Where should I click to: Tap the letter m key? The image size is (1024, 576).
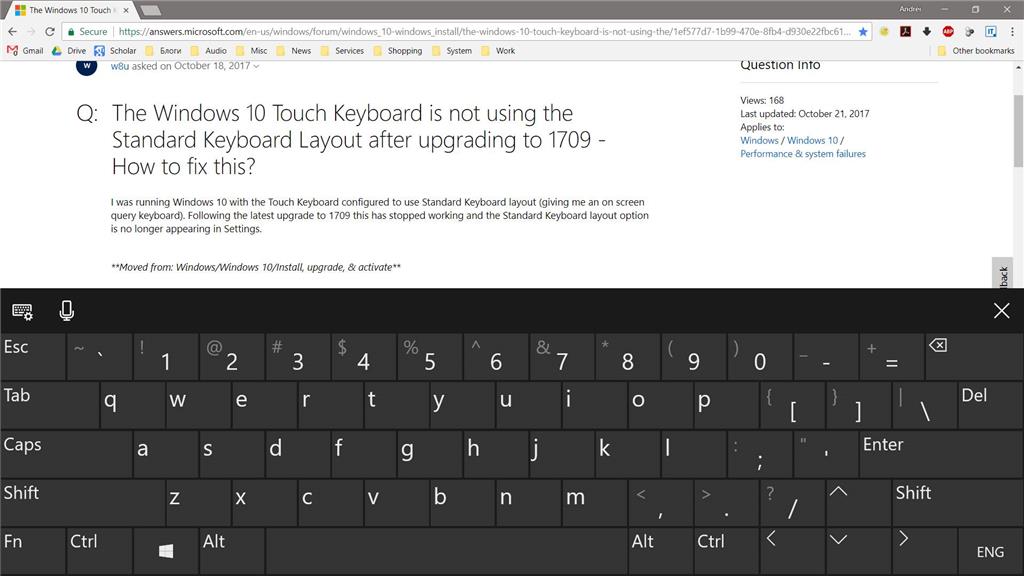coord(594,502)
